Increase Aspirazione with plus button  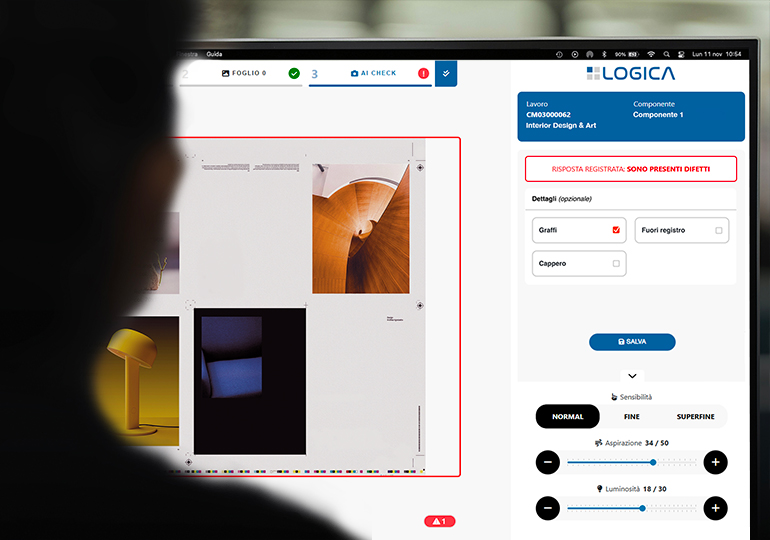715,462
